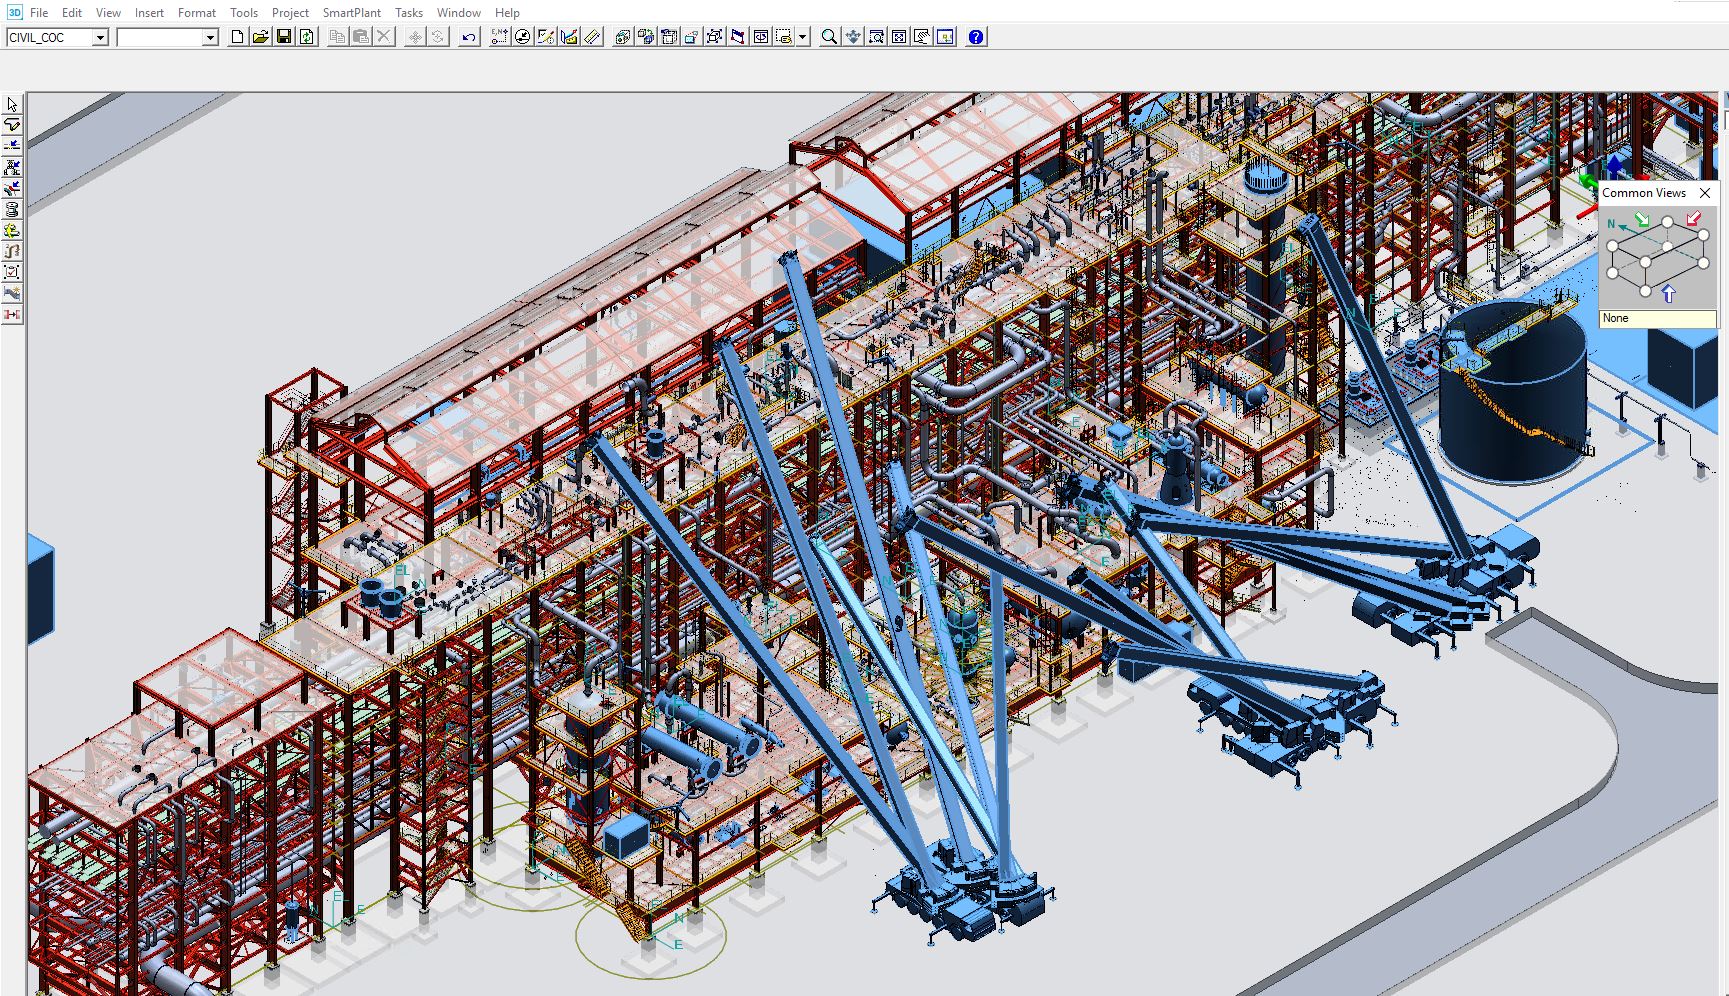Click the Undo arrow icon

(469, 37)
